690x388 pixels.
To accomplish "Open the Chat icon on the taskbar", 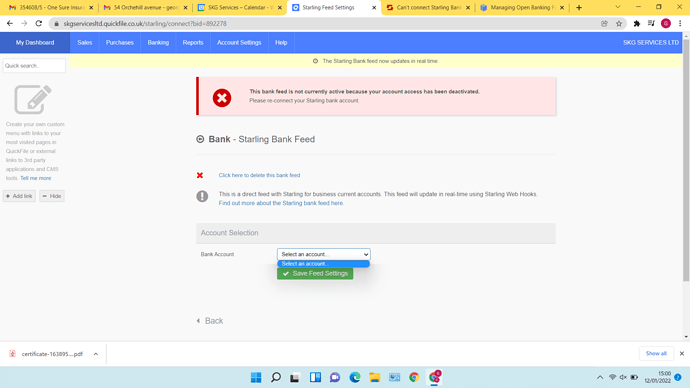I will (x=335, y=377).
